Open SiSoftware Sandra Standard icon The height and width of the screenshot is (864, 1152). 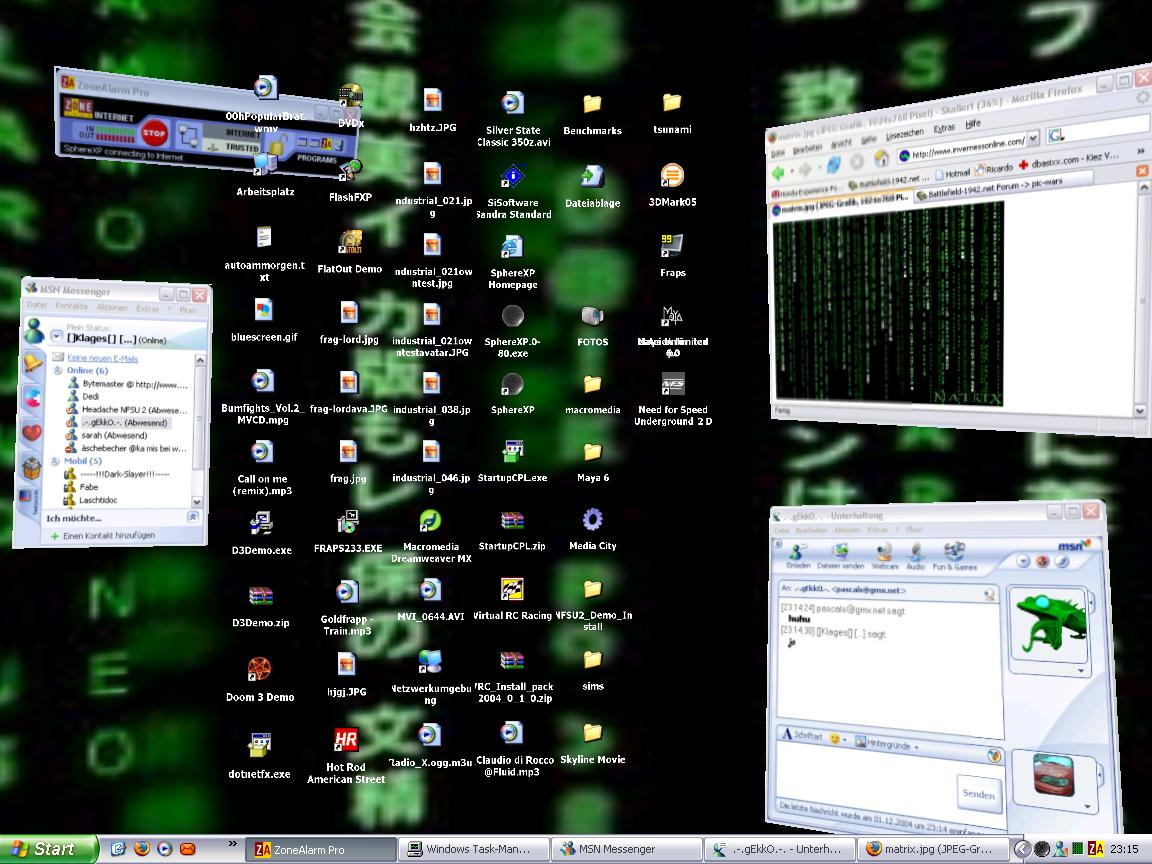click(513, 192)
